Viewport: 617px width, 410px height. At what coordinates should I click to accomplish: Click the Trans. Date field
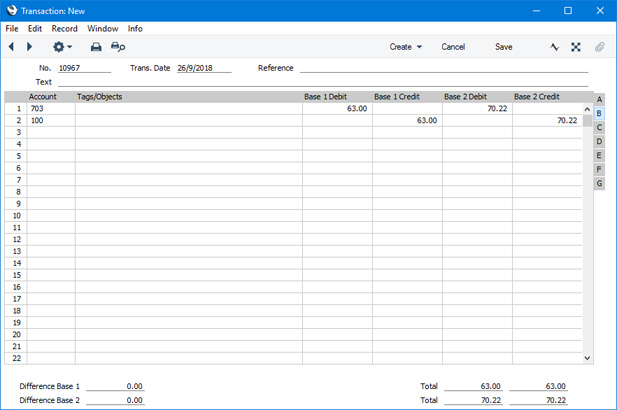point(204,68)
